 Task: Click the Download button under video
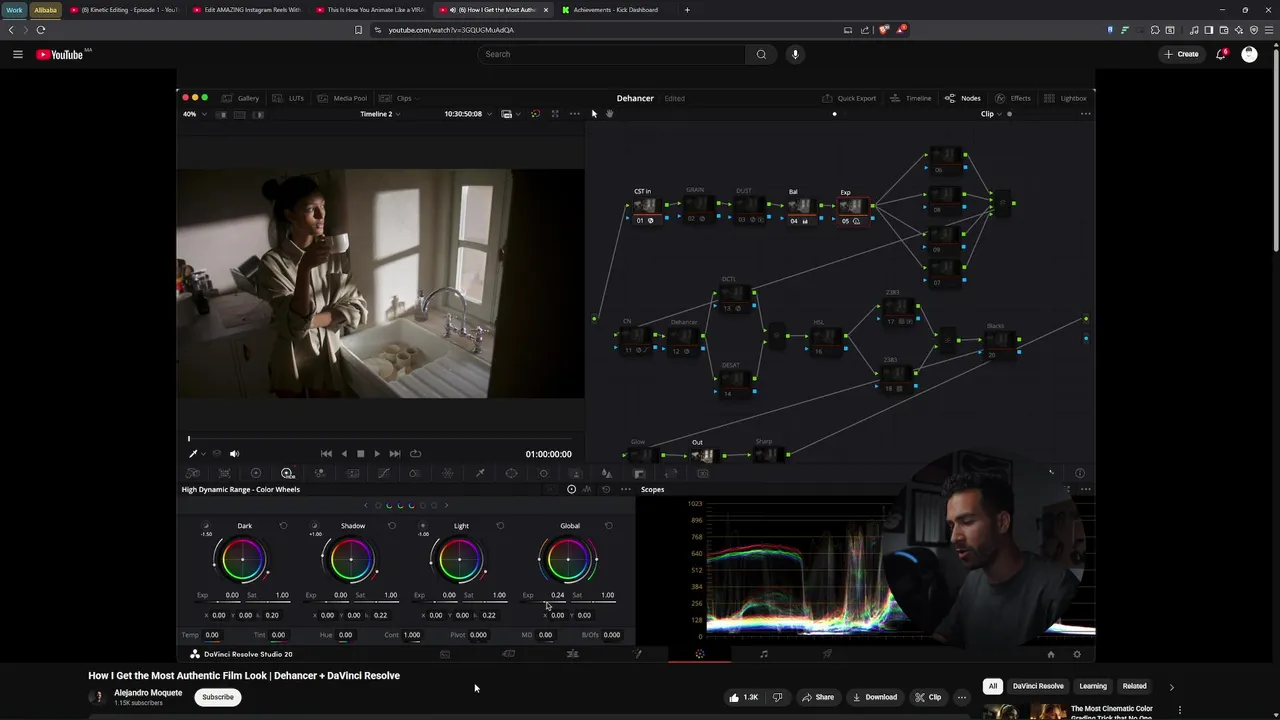click(x=874, y=697)
